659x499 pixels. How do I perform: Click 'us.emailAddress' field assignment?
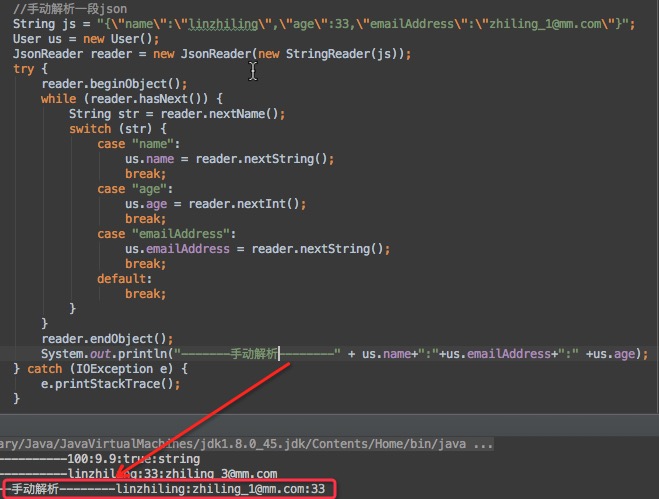[177, 249]
